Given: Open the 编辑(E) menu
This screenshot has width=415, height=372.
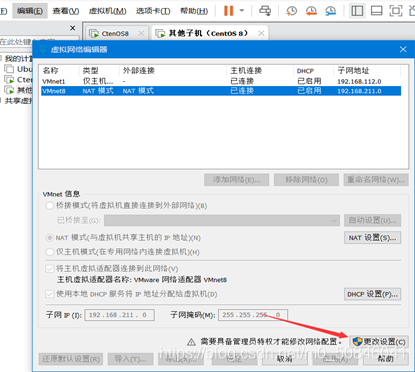Looking at the screenshot, I should click(30, 11).
